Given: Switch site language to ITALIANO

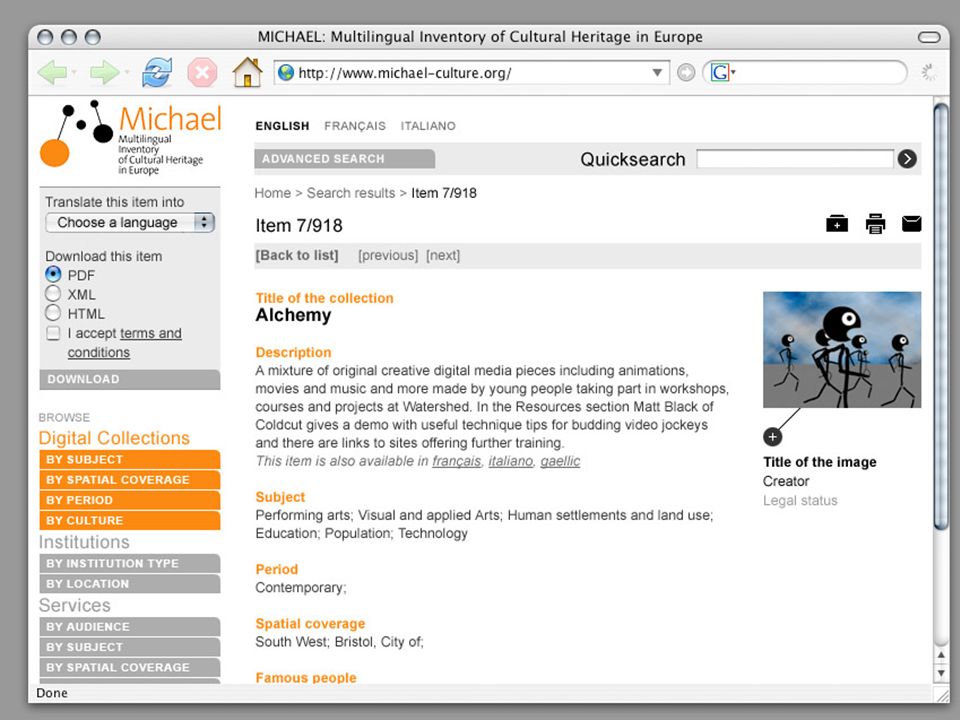Looking at the screenshot, I should click(428, 126).
